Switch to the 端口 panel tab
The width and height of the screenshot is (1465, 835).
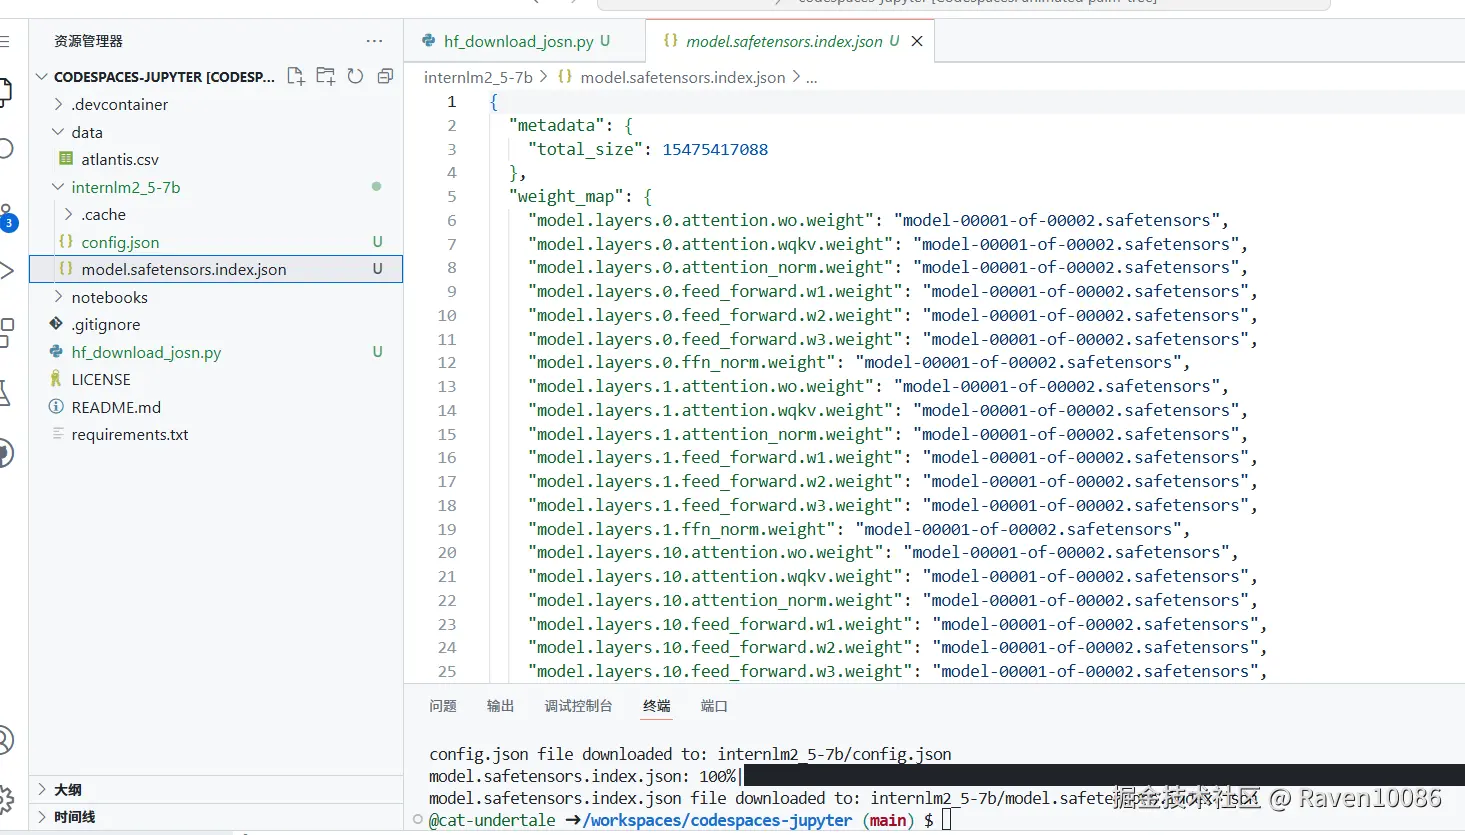pos(714,706)
